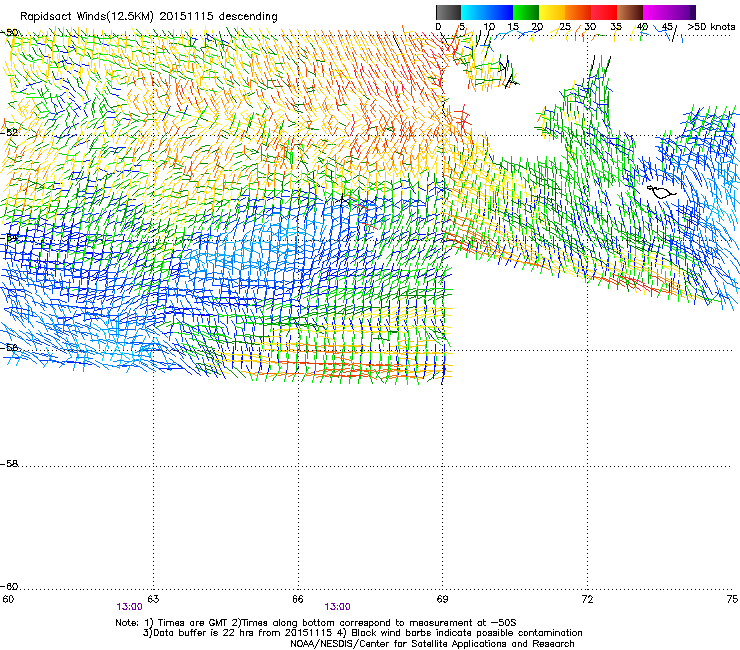Click the '15' value on the speed scale

[513, 27]
